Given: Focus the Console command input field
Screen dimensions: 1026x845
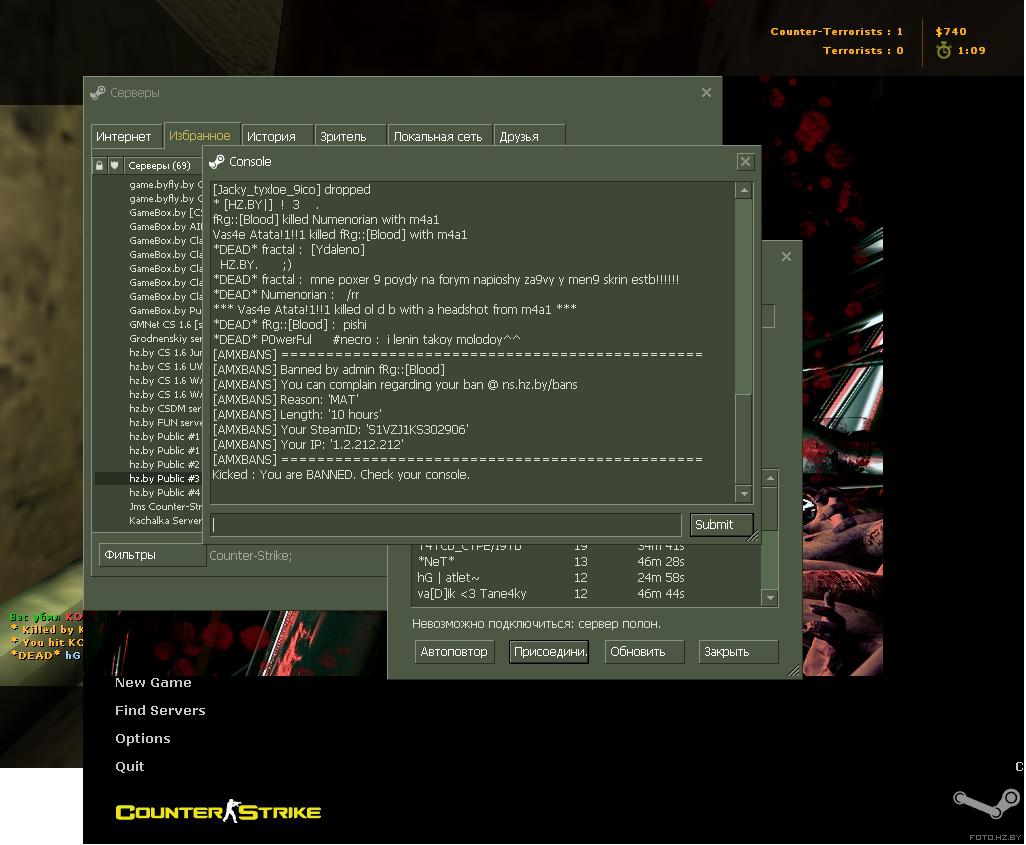Looking at the screenshot, I should 446,524.
